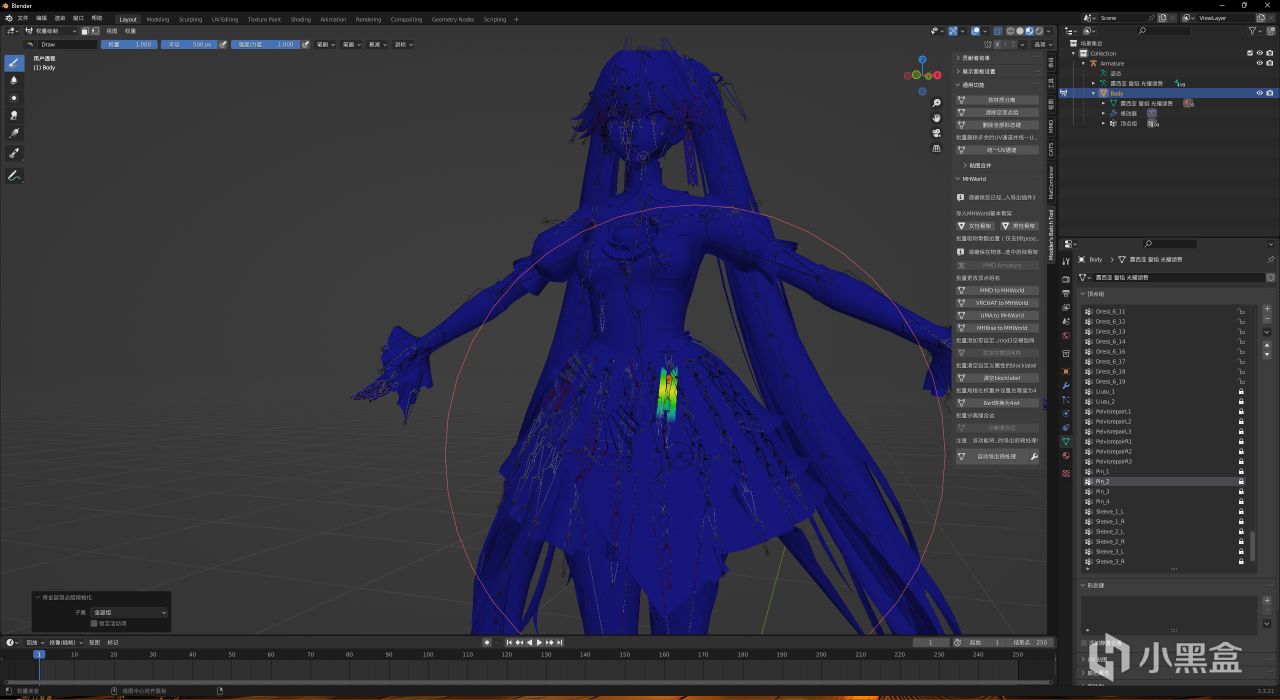This screenshot has height=700, width=1280.
Task: Click the MMD to MHWorld button
Action: coord(1001,290)
